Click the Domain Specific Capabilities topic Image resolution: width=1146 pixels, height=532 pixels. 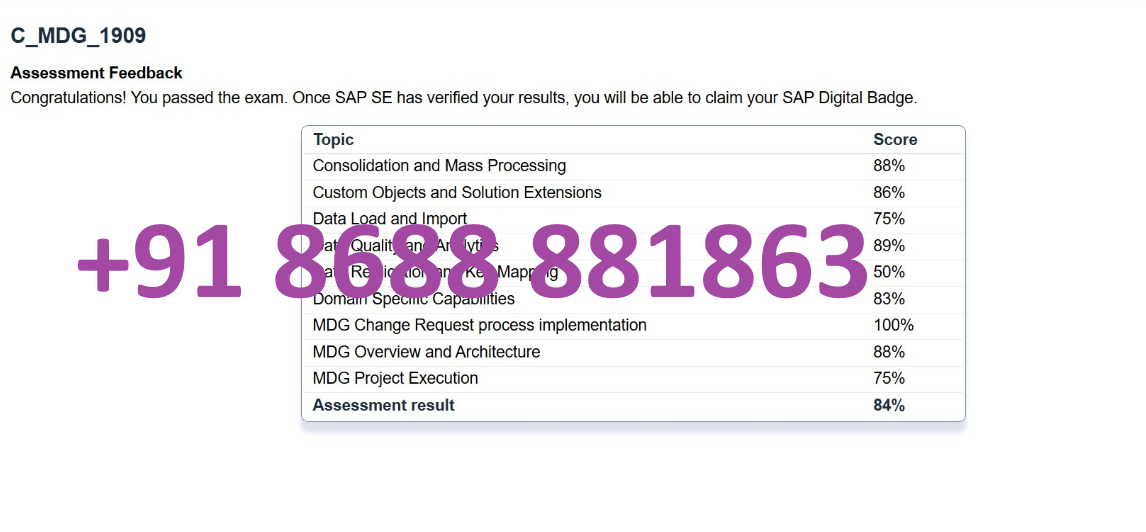(414, 299)
